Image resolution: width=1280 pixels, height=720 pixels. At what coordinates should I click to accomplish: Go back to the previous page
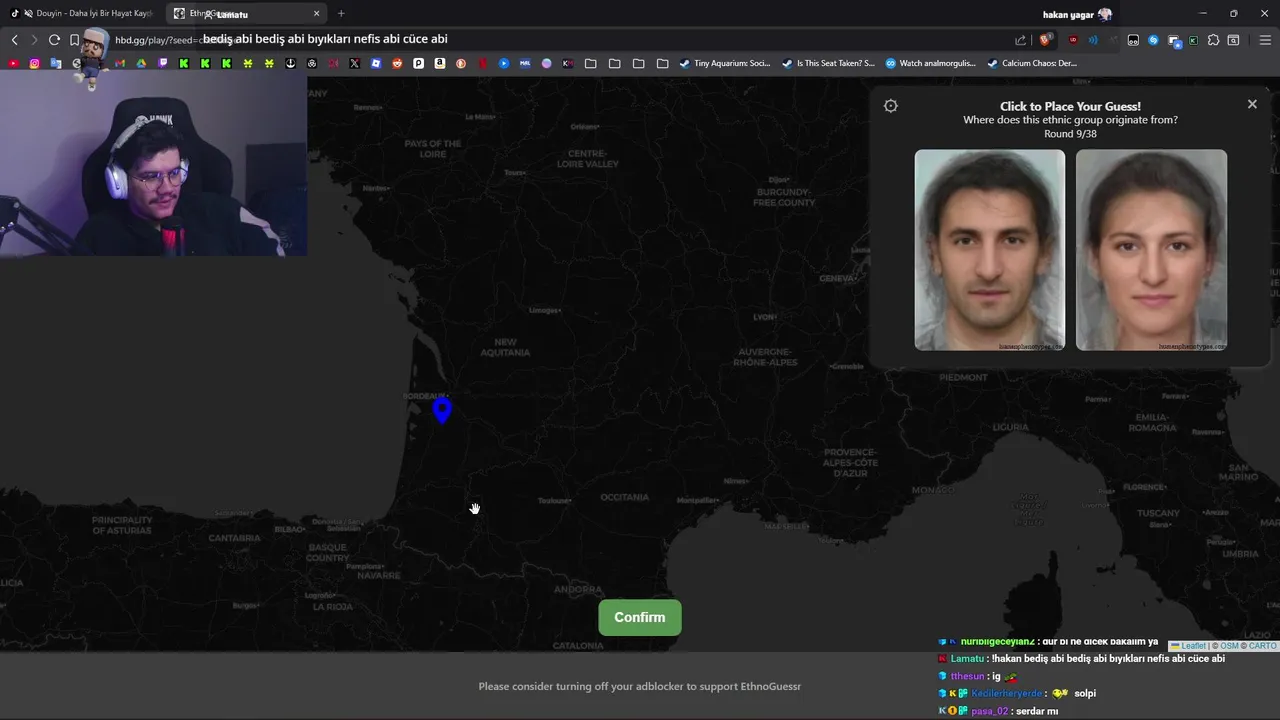tap(14, 40)
